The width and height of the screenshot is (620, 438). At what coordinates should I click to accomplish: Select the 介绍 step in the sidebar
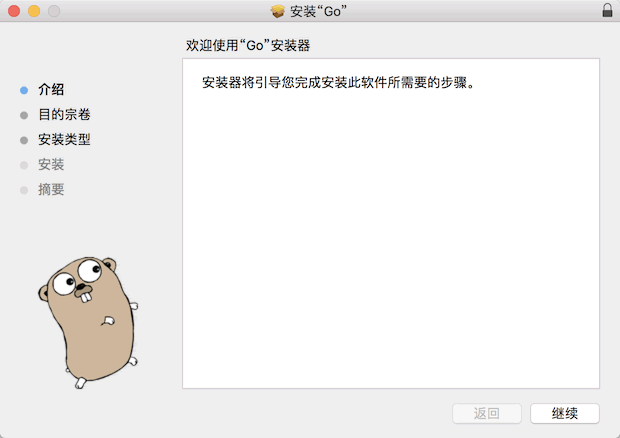tap(51, 90)
